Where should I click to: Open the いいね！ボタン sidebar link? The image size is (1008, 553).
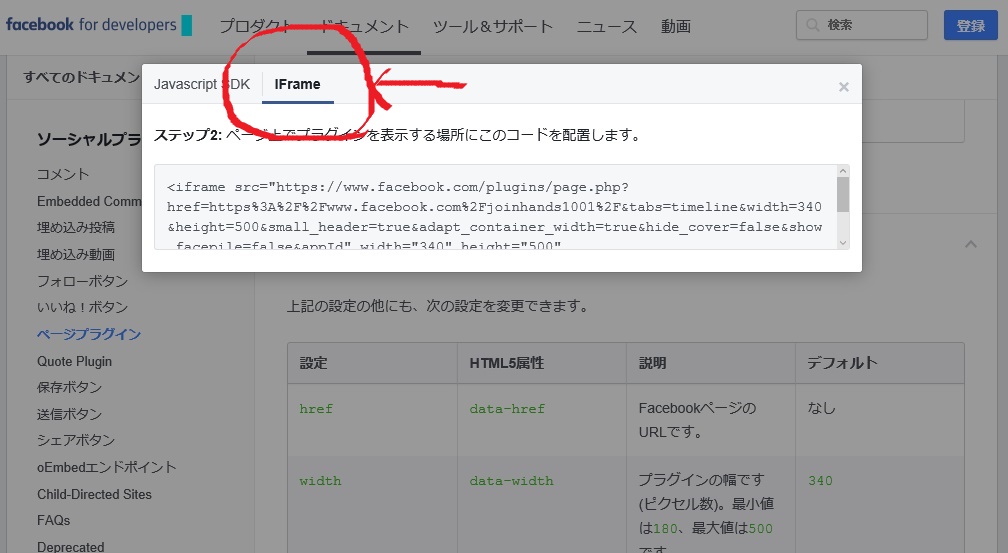click(x=82, y=307)
